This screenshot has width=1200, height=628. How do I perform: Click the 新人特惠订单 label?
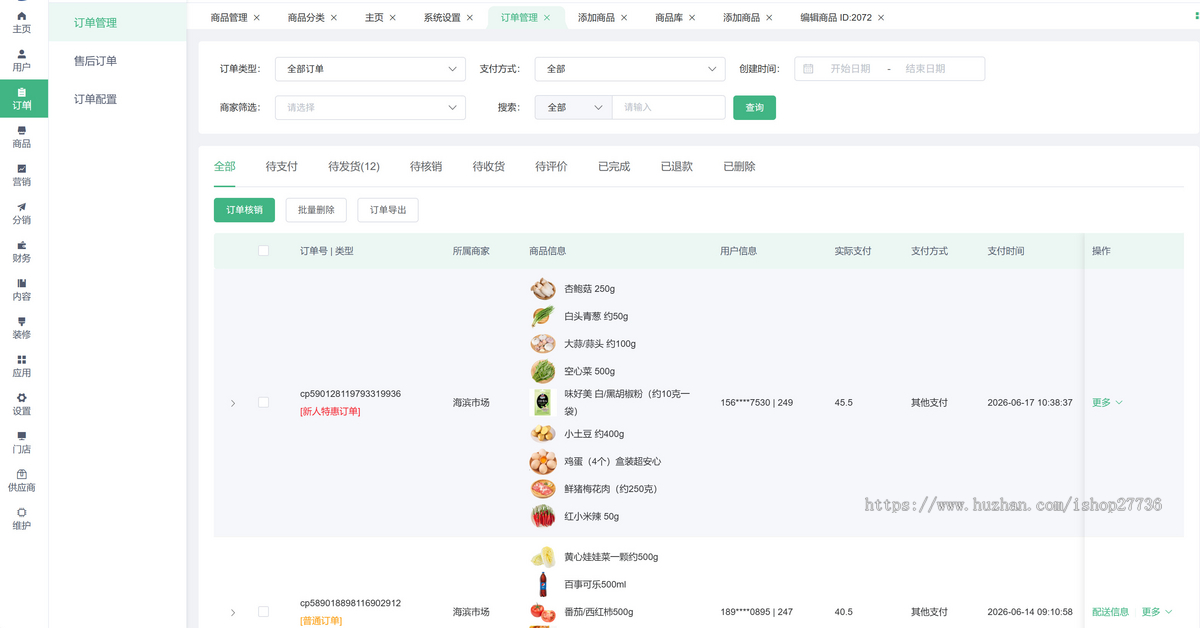330,411
